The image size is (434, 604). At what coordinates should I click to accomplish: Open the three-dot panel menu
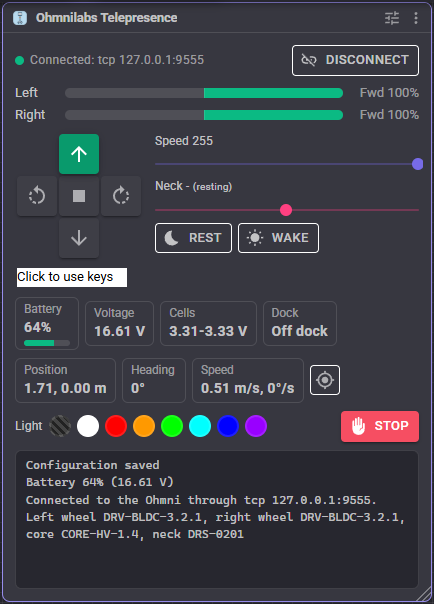point(416,18)
